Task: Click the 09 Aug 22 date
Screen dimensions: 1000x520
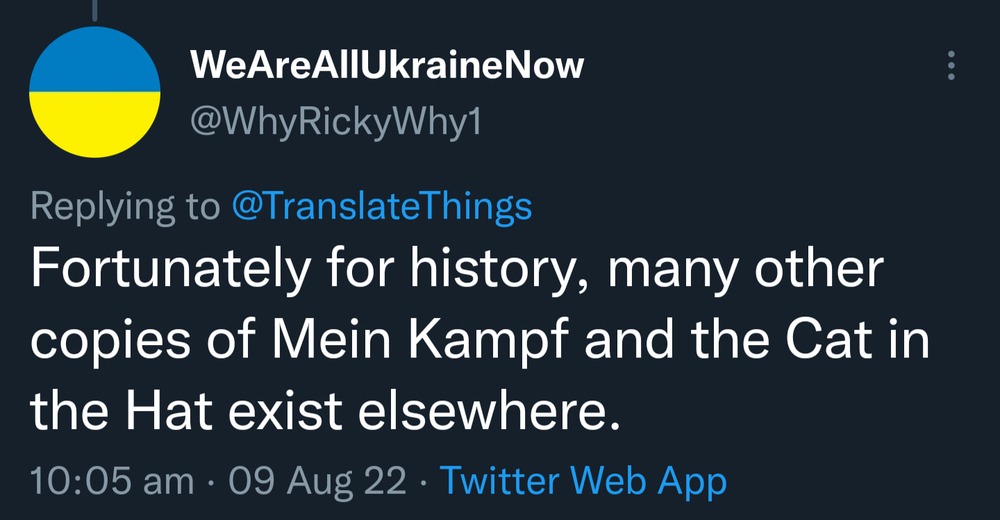Action: point(318,482)
